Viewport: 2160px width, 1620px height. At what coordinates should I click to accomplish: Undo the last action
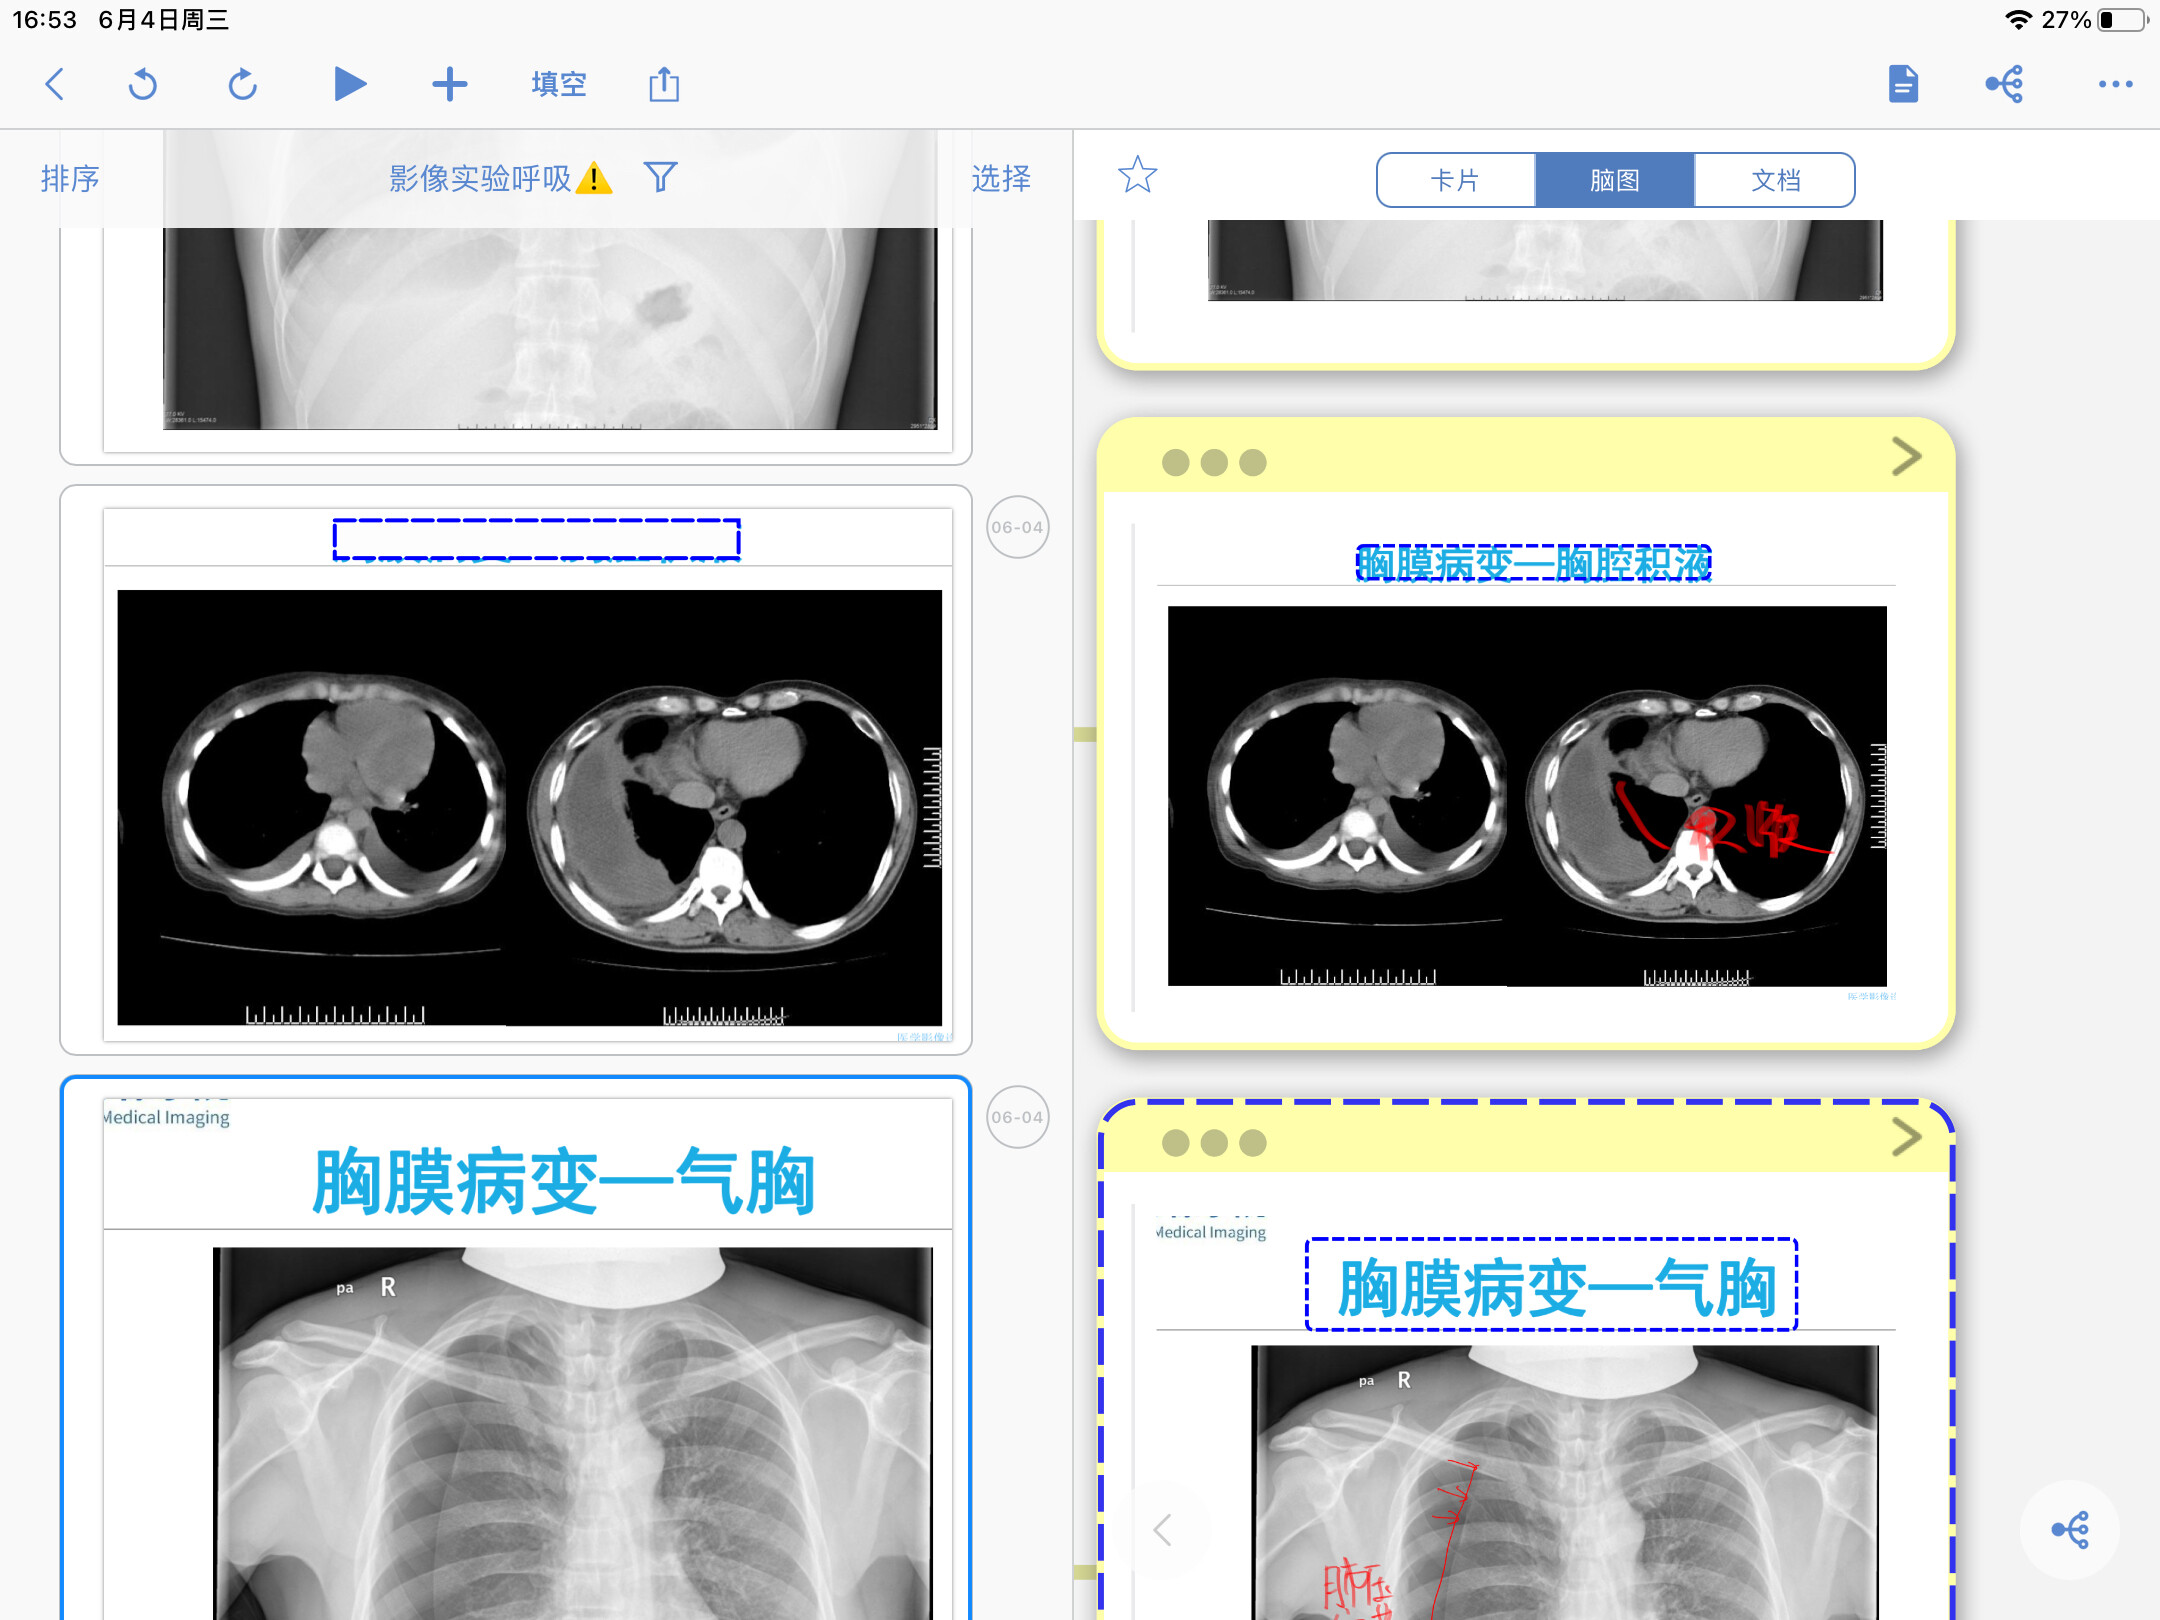pyautogui.click(x=143, y=84)
